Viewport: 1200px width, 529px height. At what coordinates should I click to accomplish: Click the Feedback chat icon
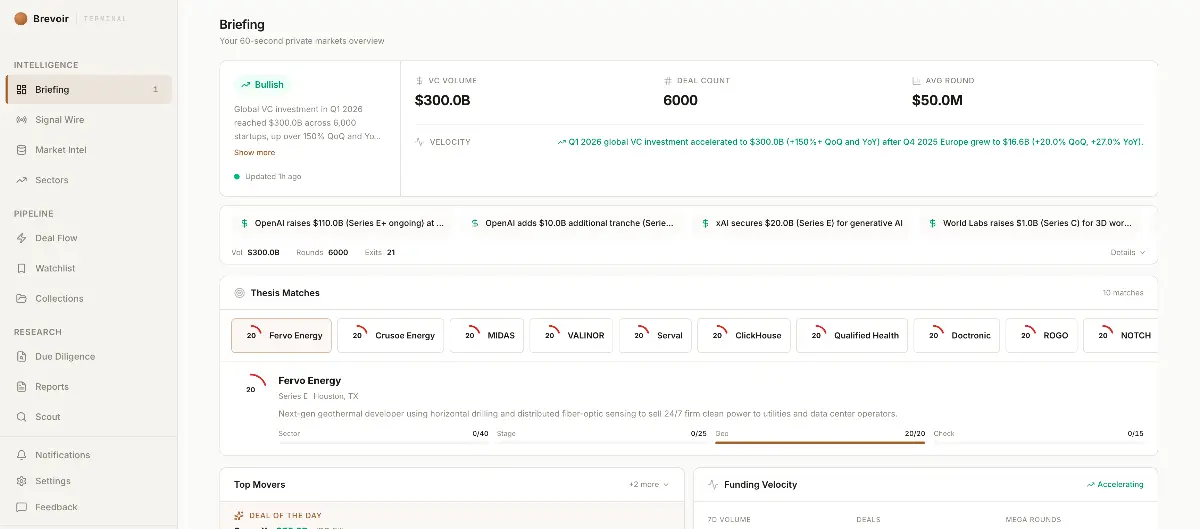[x=22, y=506]
